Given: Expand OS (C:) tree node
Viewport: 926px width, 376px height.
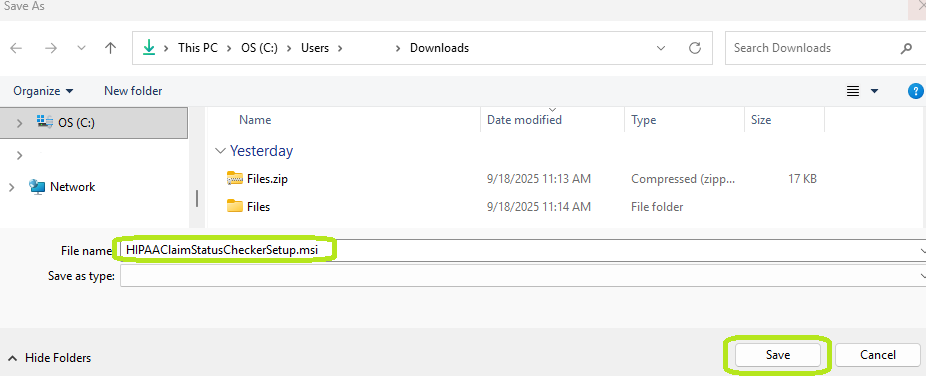Looking at the screenshot, I should [x=19, y=123].
